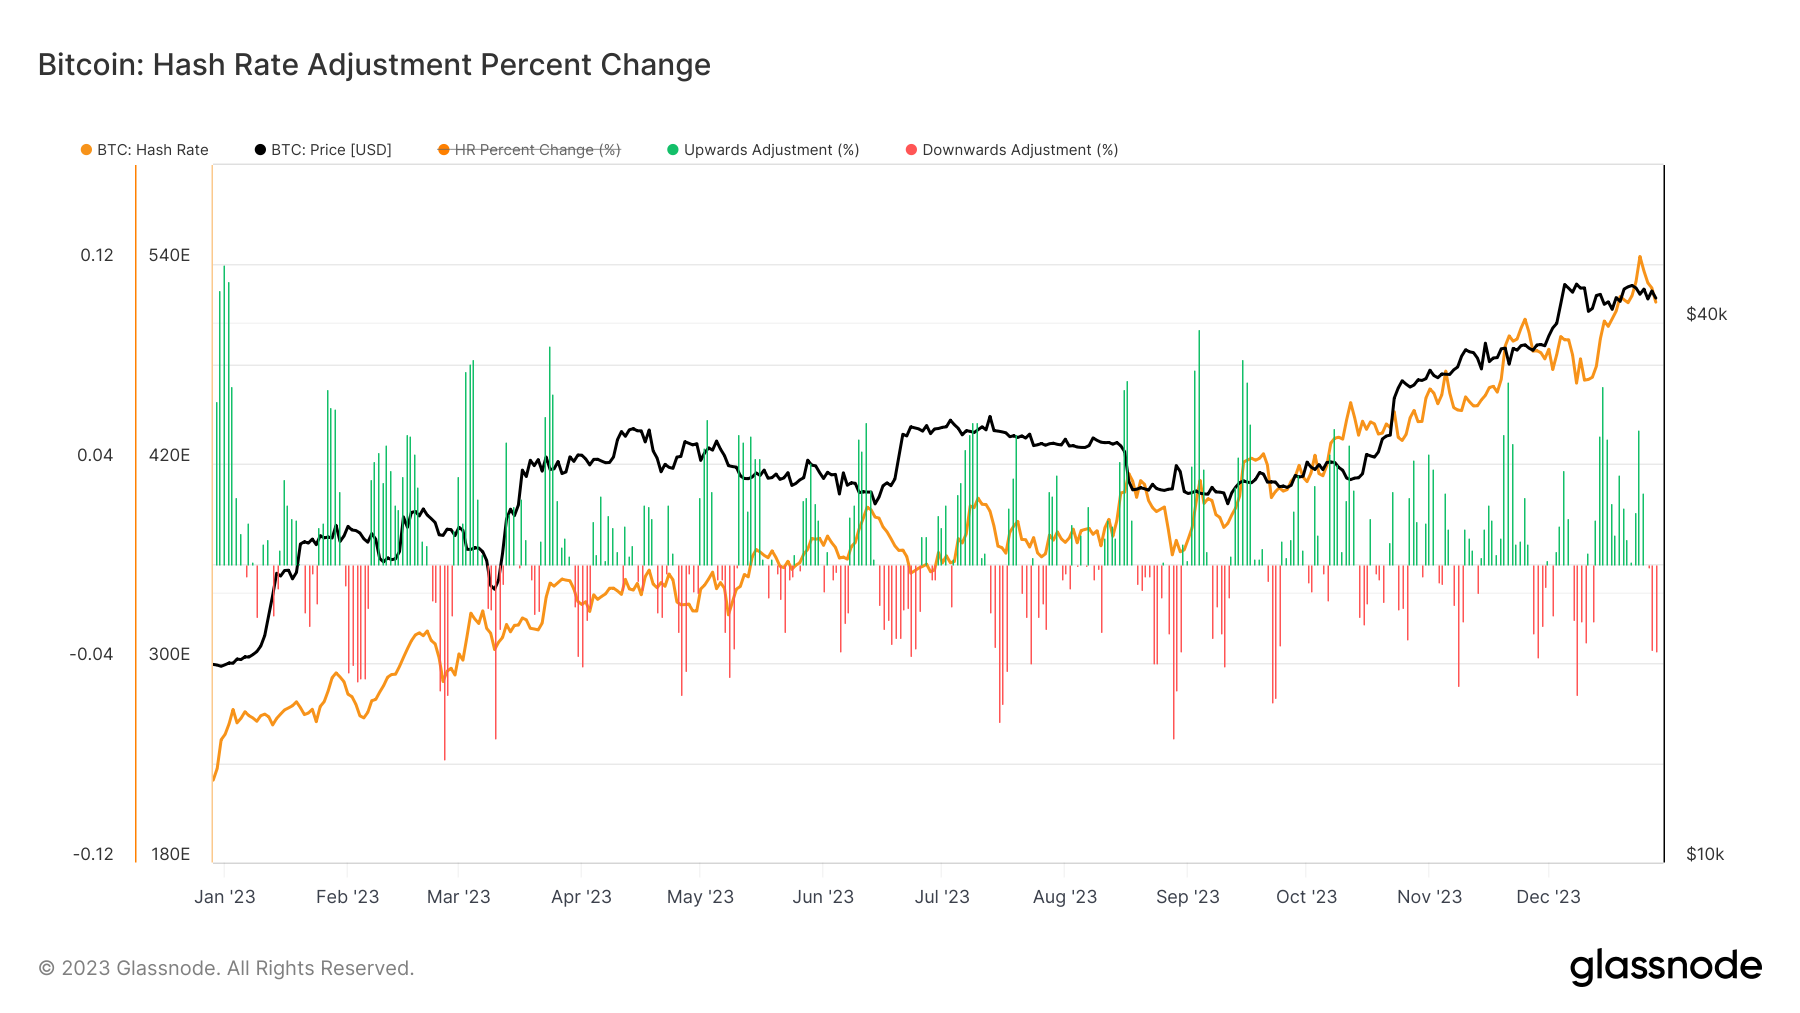Viewport: 1800px width, 1013px height.
Task: Select the Mar '23 axis tick label
Action: [459, 897]
